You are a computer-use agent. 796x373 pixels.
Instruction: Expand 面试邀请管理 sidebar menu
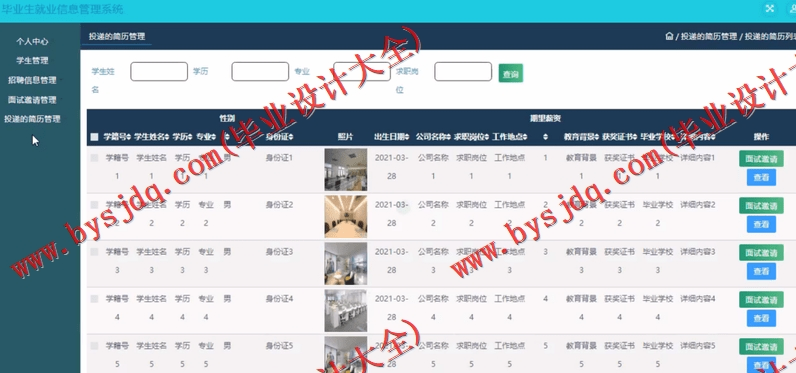pos(32,99)
